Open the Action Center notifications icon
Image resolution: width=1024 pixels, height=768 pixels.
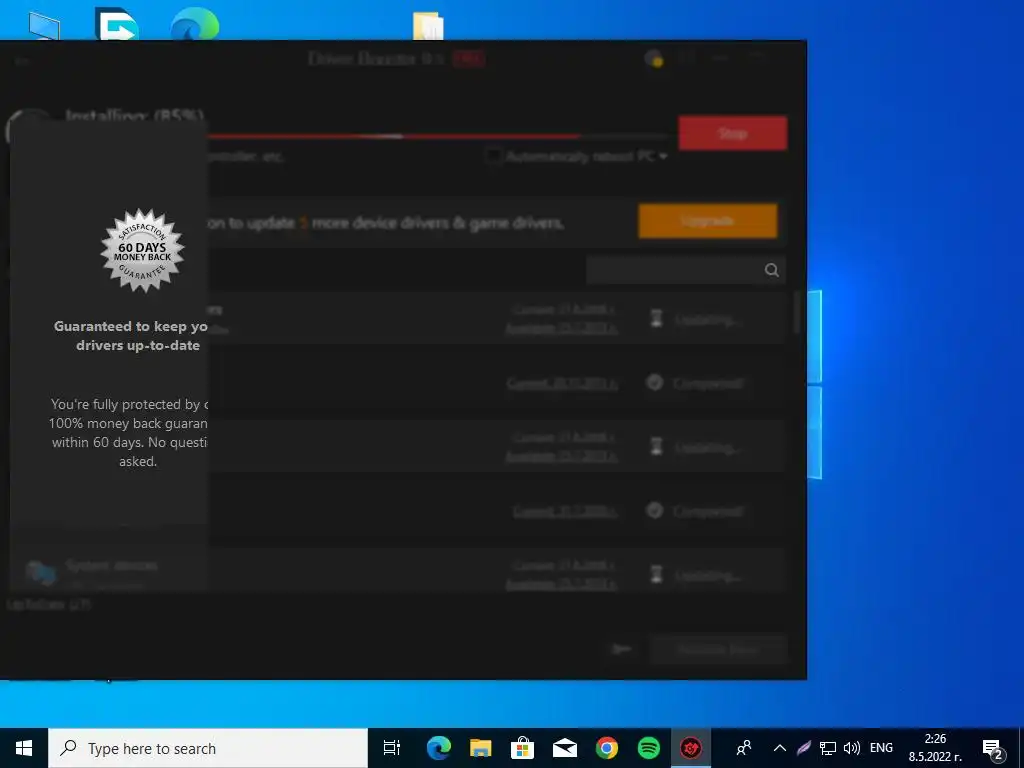tap(993, 750)
